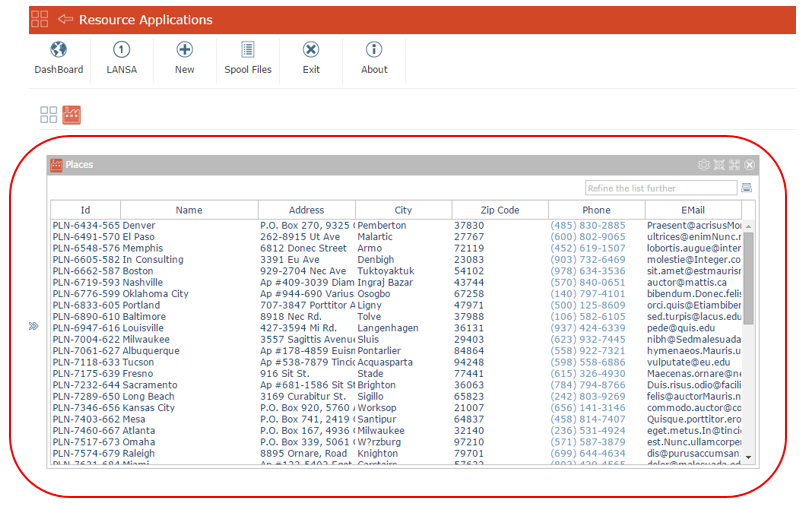Select the In Consulting row
808x507 pixels.
(397, 259)
